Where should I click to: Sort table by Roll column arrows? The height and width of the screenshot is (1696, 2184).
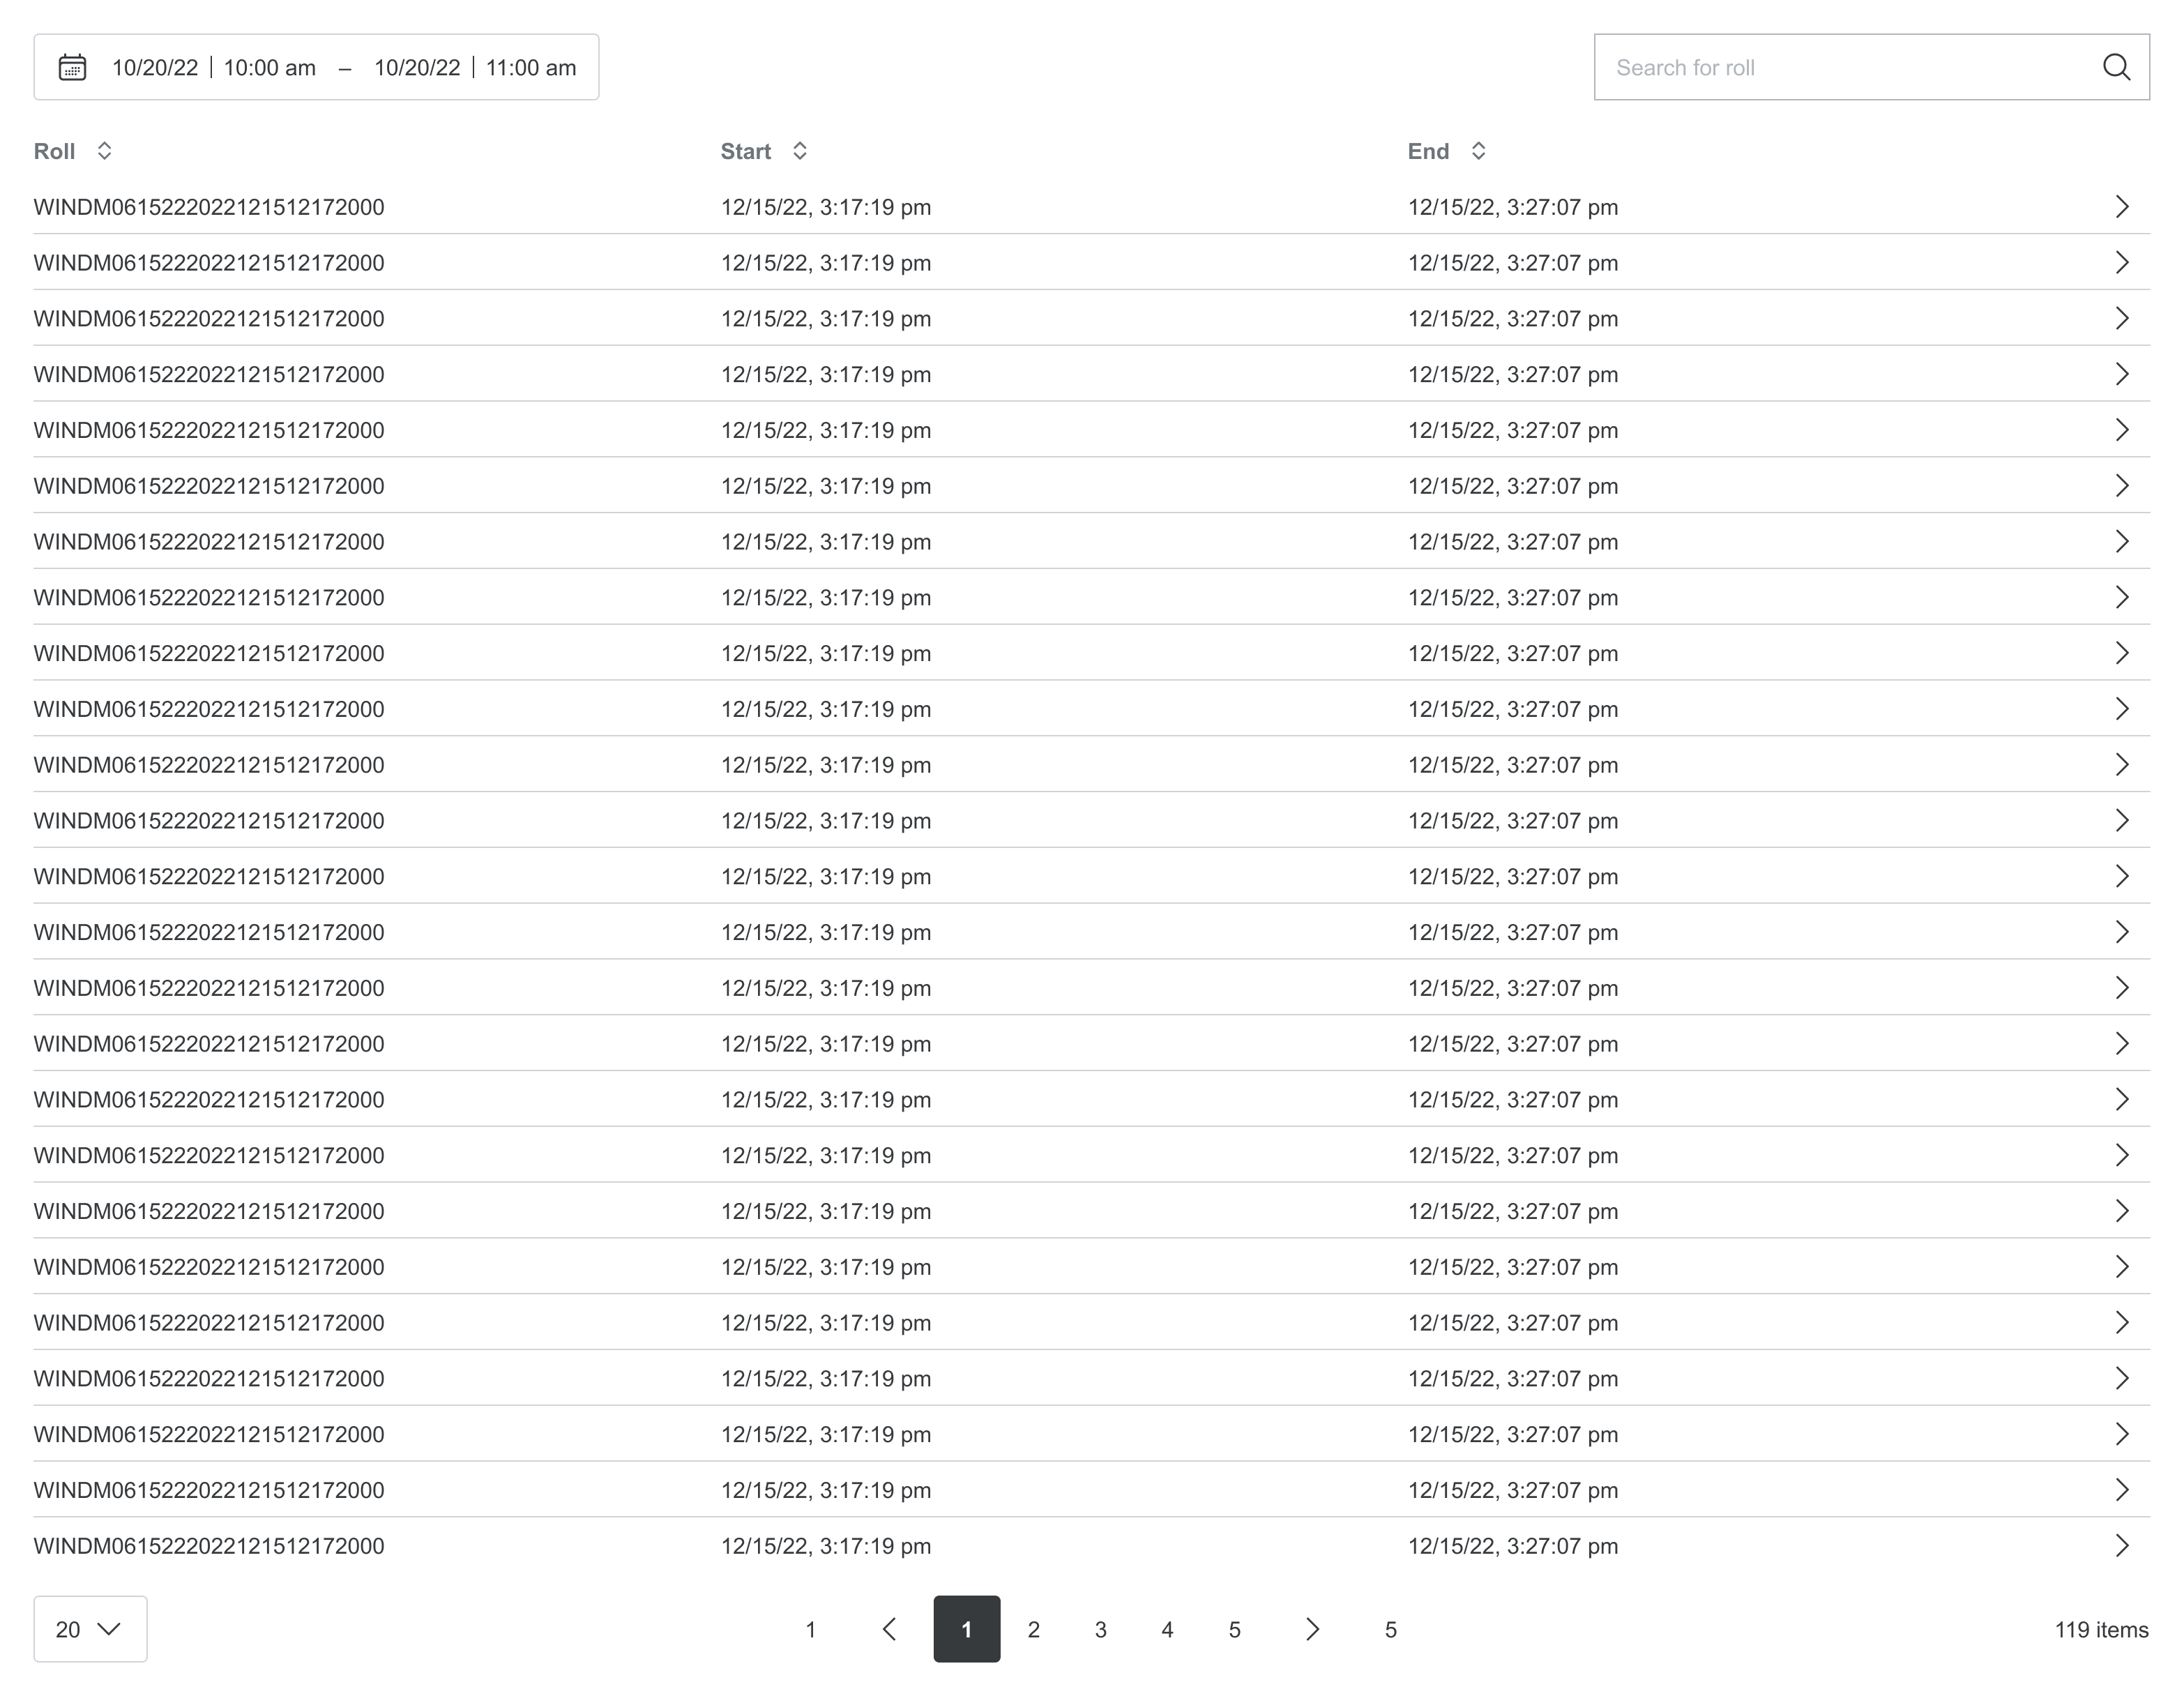point(104,151)
